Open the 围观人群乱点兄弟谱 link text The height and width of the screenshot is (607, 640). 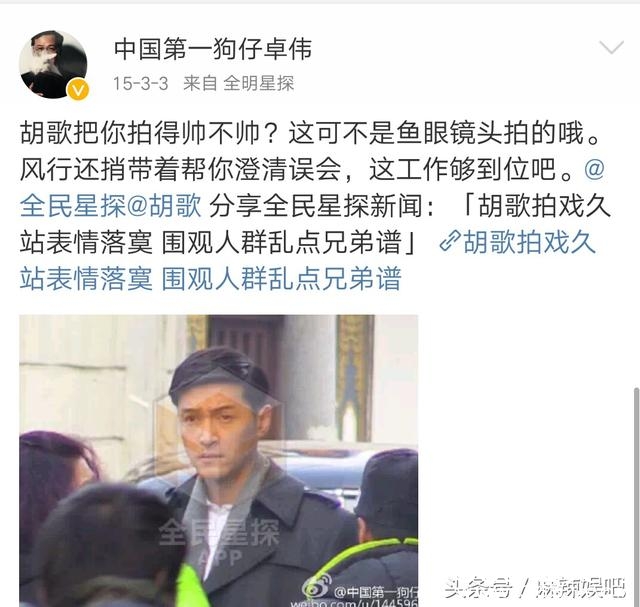pos(281,279)
